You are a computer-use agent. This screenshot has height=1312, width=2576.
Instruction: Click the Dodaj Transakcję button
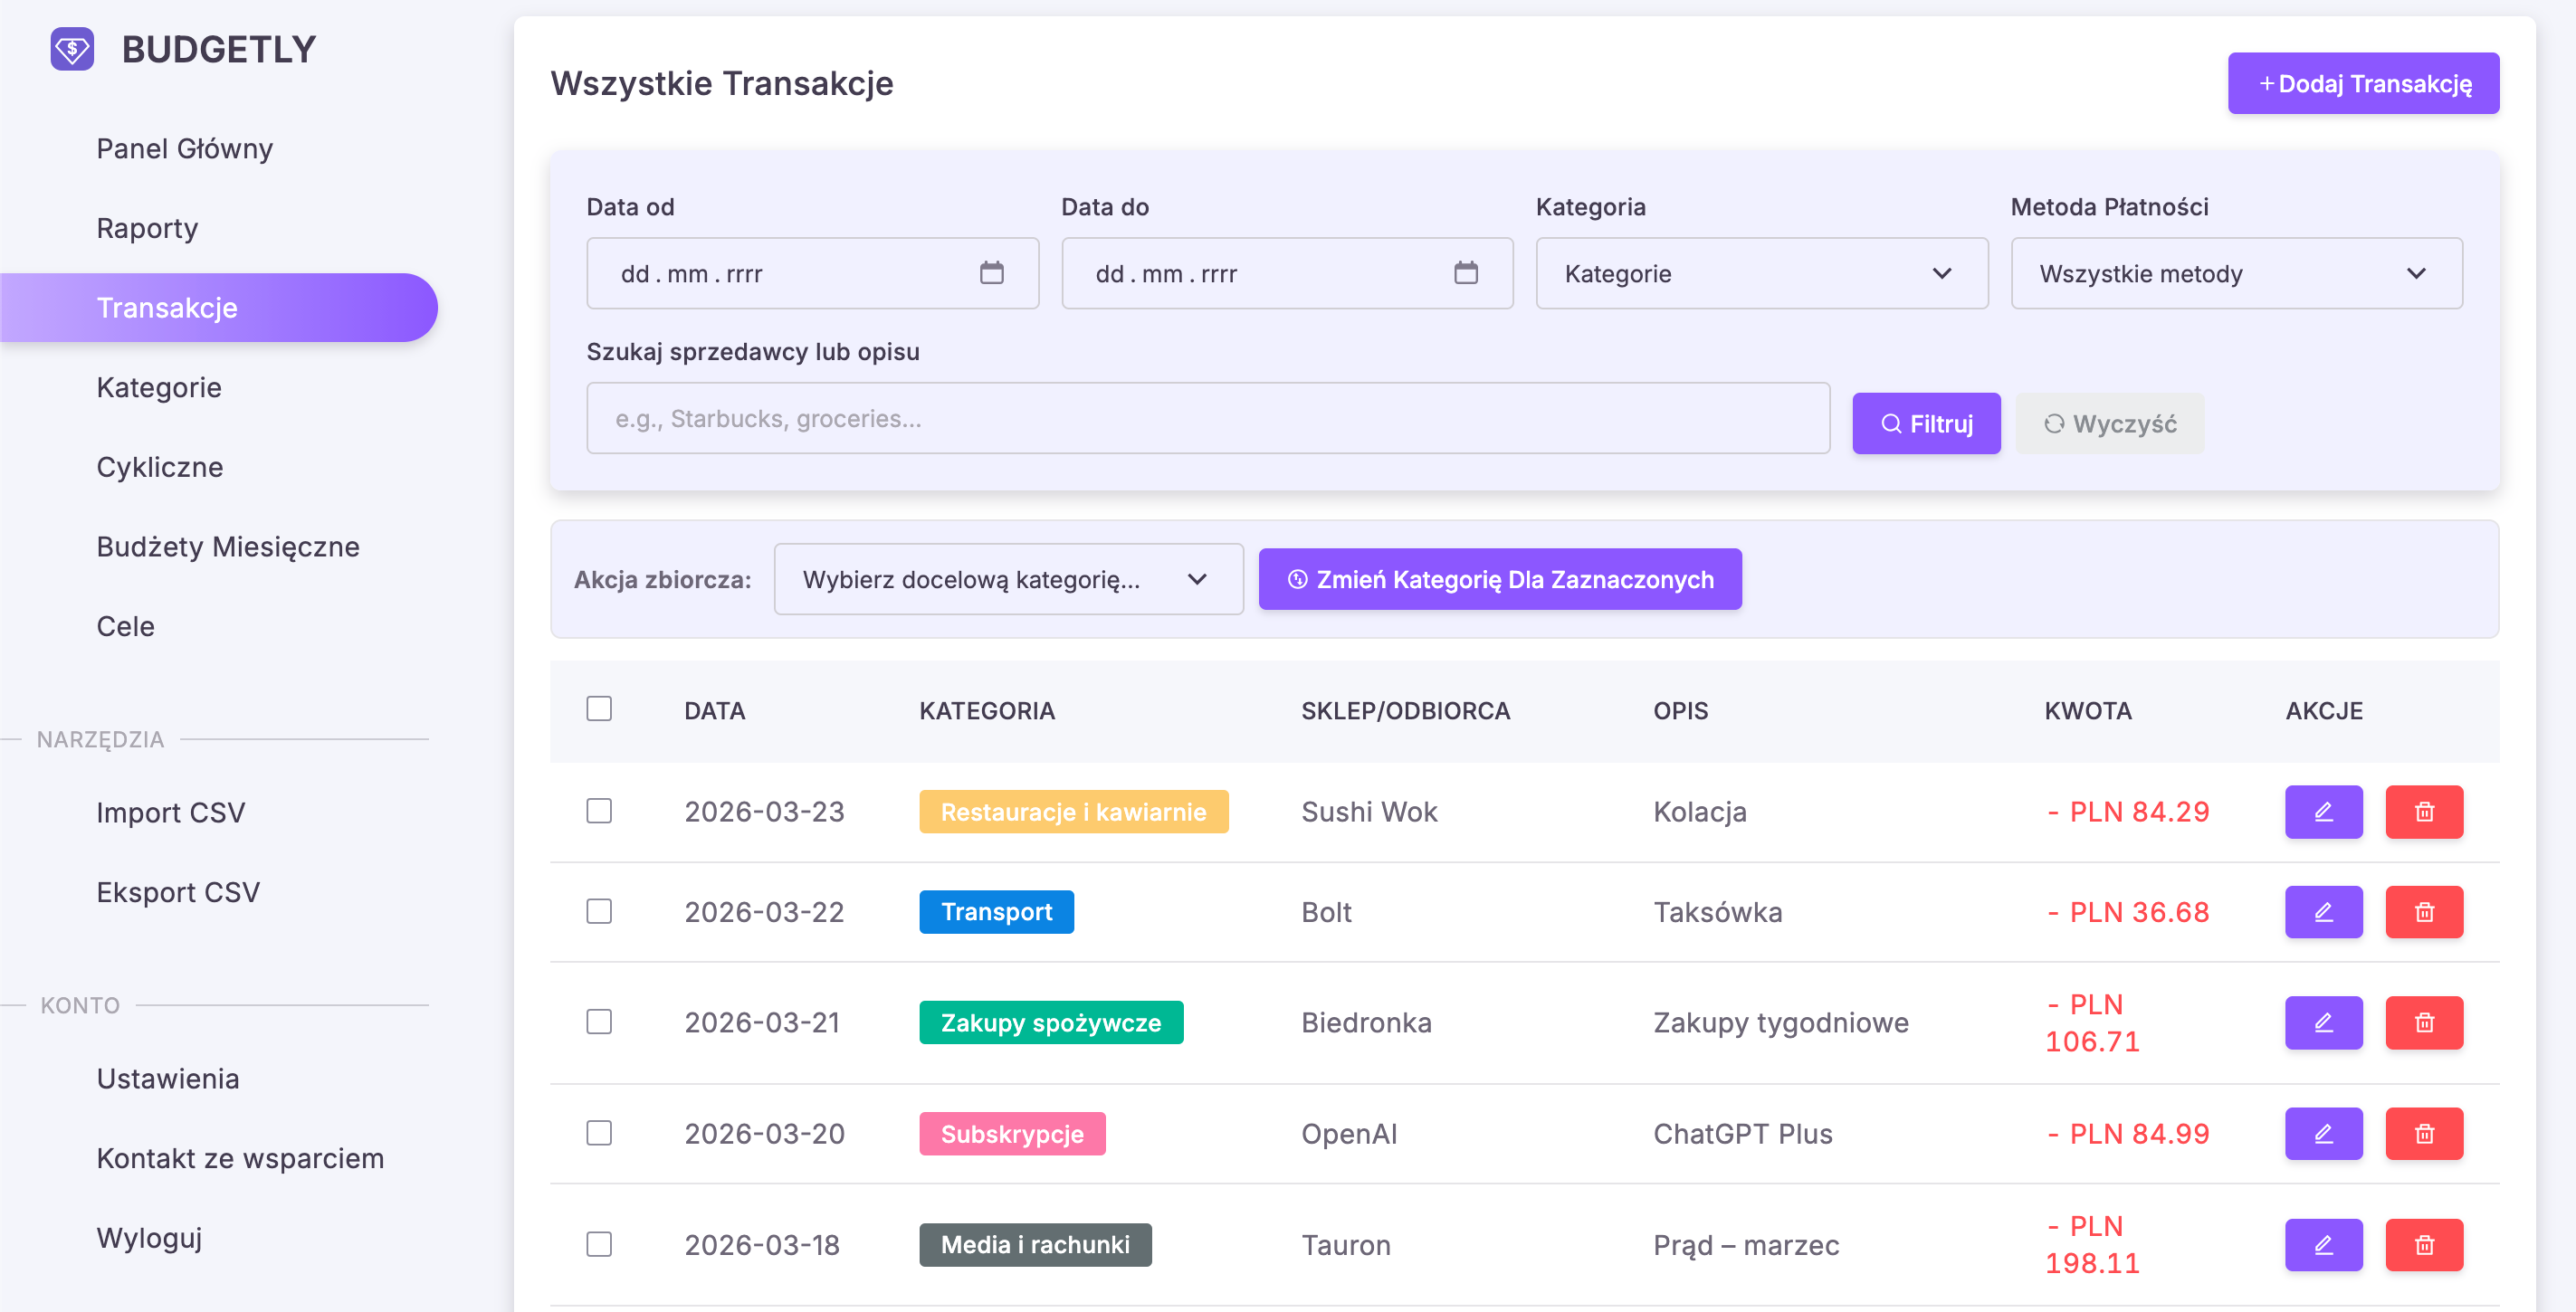tap(2363, 83)
